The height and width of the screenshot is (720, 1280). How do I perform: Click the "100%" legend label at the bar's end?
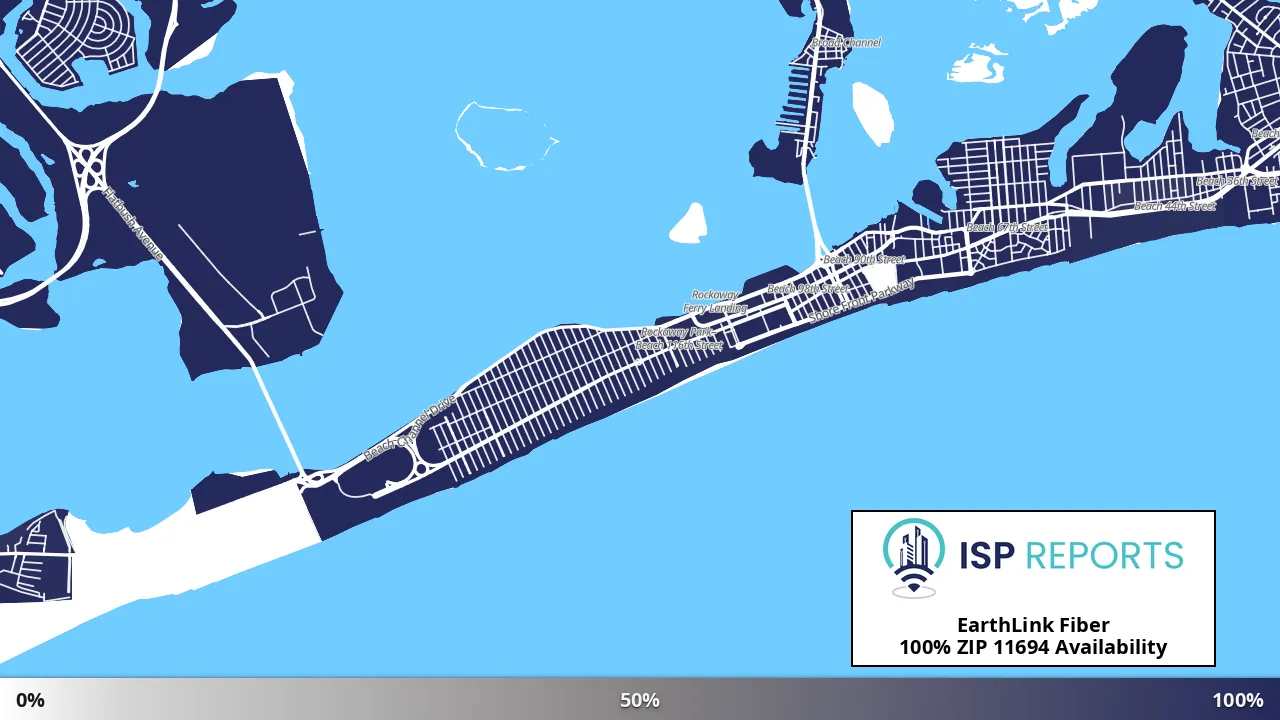[1238, 700]
